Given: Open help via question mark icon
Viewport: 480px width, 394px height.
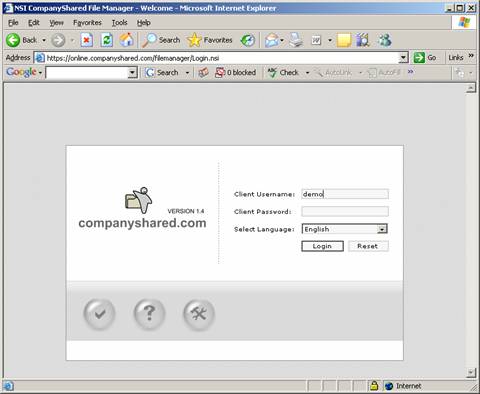Looking at the screenshot, I should point(149,314).
